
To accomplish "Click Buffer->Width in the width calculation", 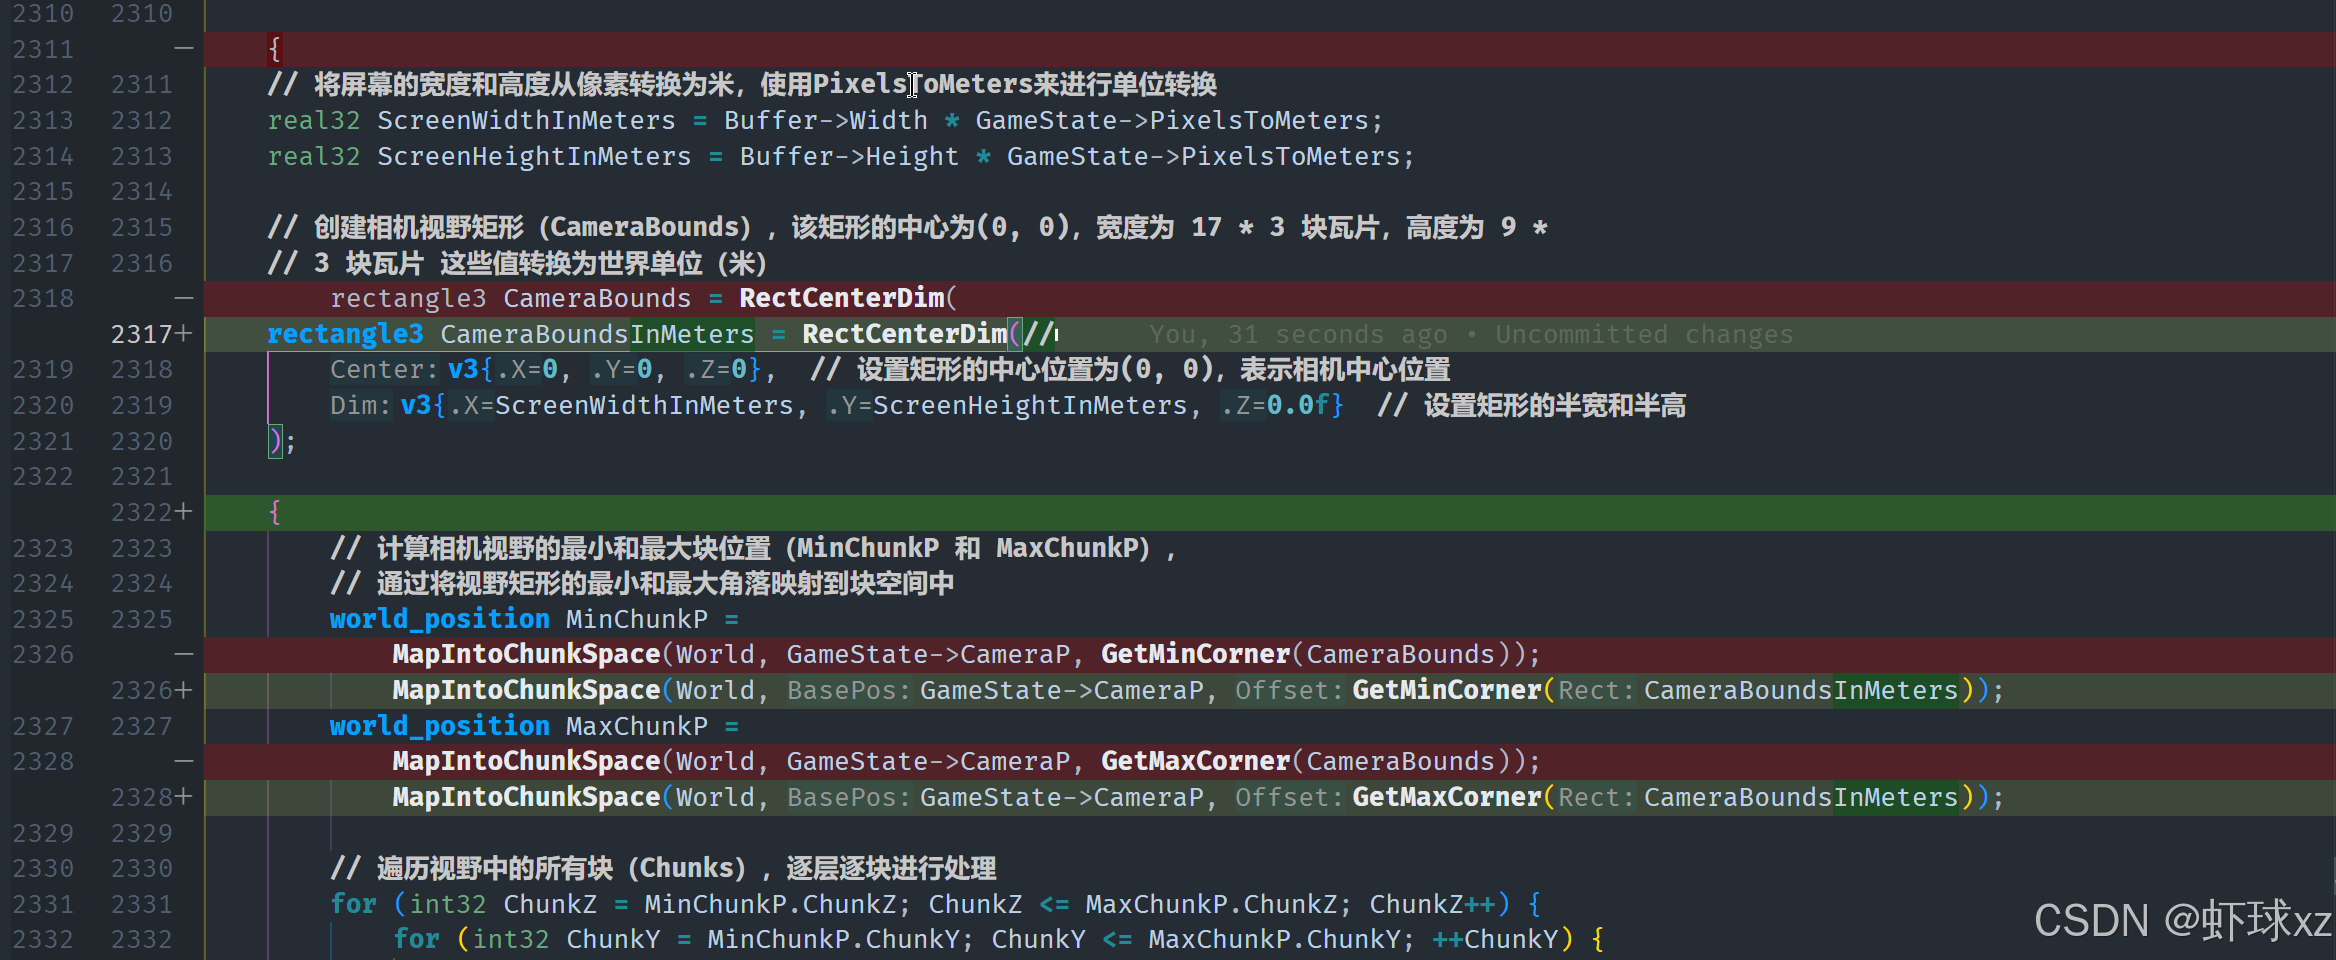I will point(826,120).
